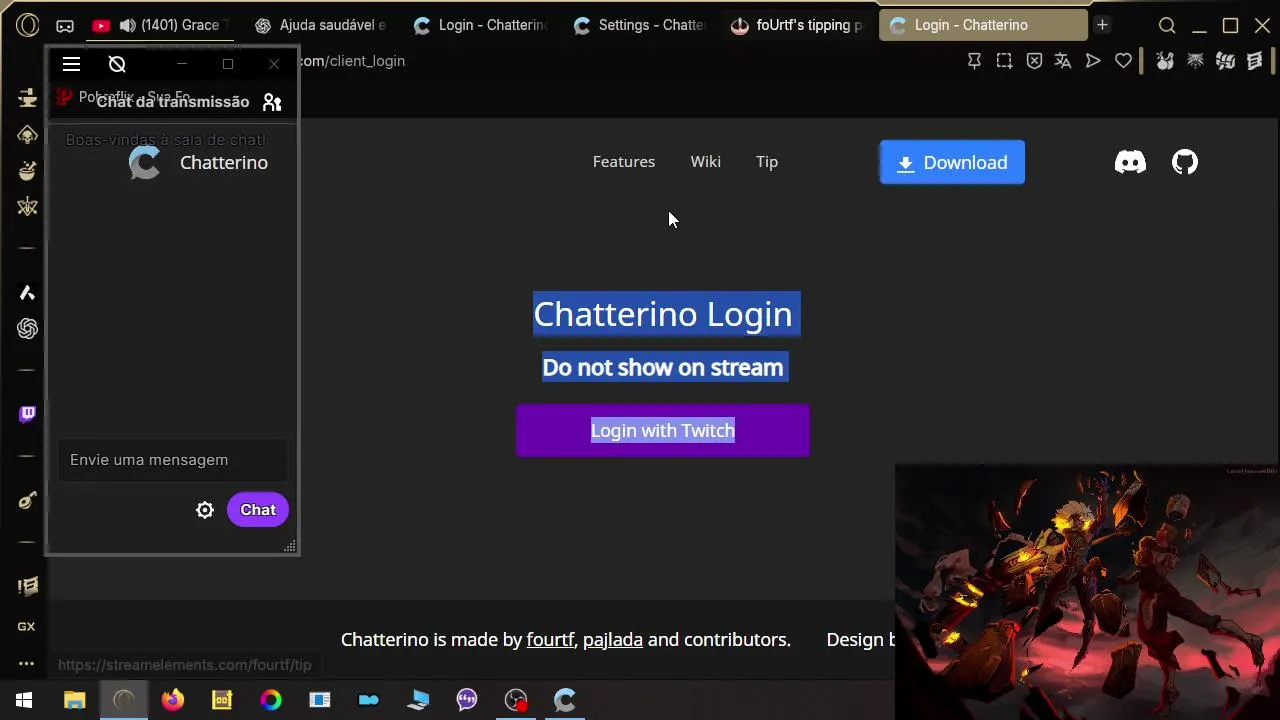
Task: Open the GX Corner gamepad icon
Action: tap(65, 26)
